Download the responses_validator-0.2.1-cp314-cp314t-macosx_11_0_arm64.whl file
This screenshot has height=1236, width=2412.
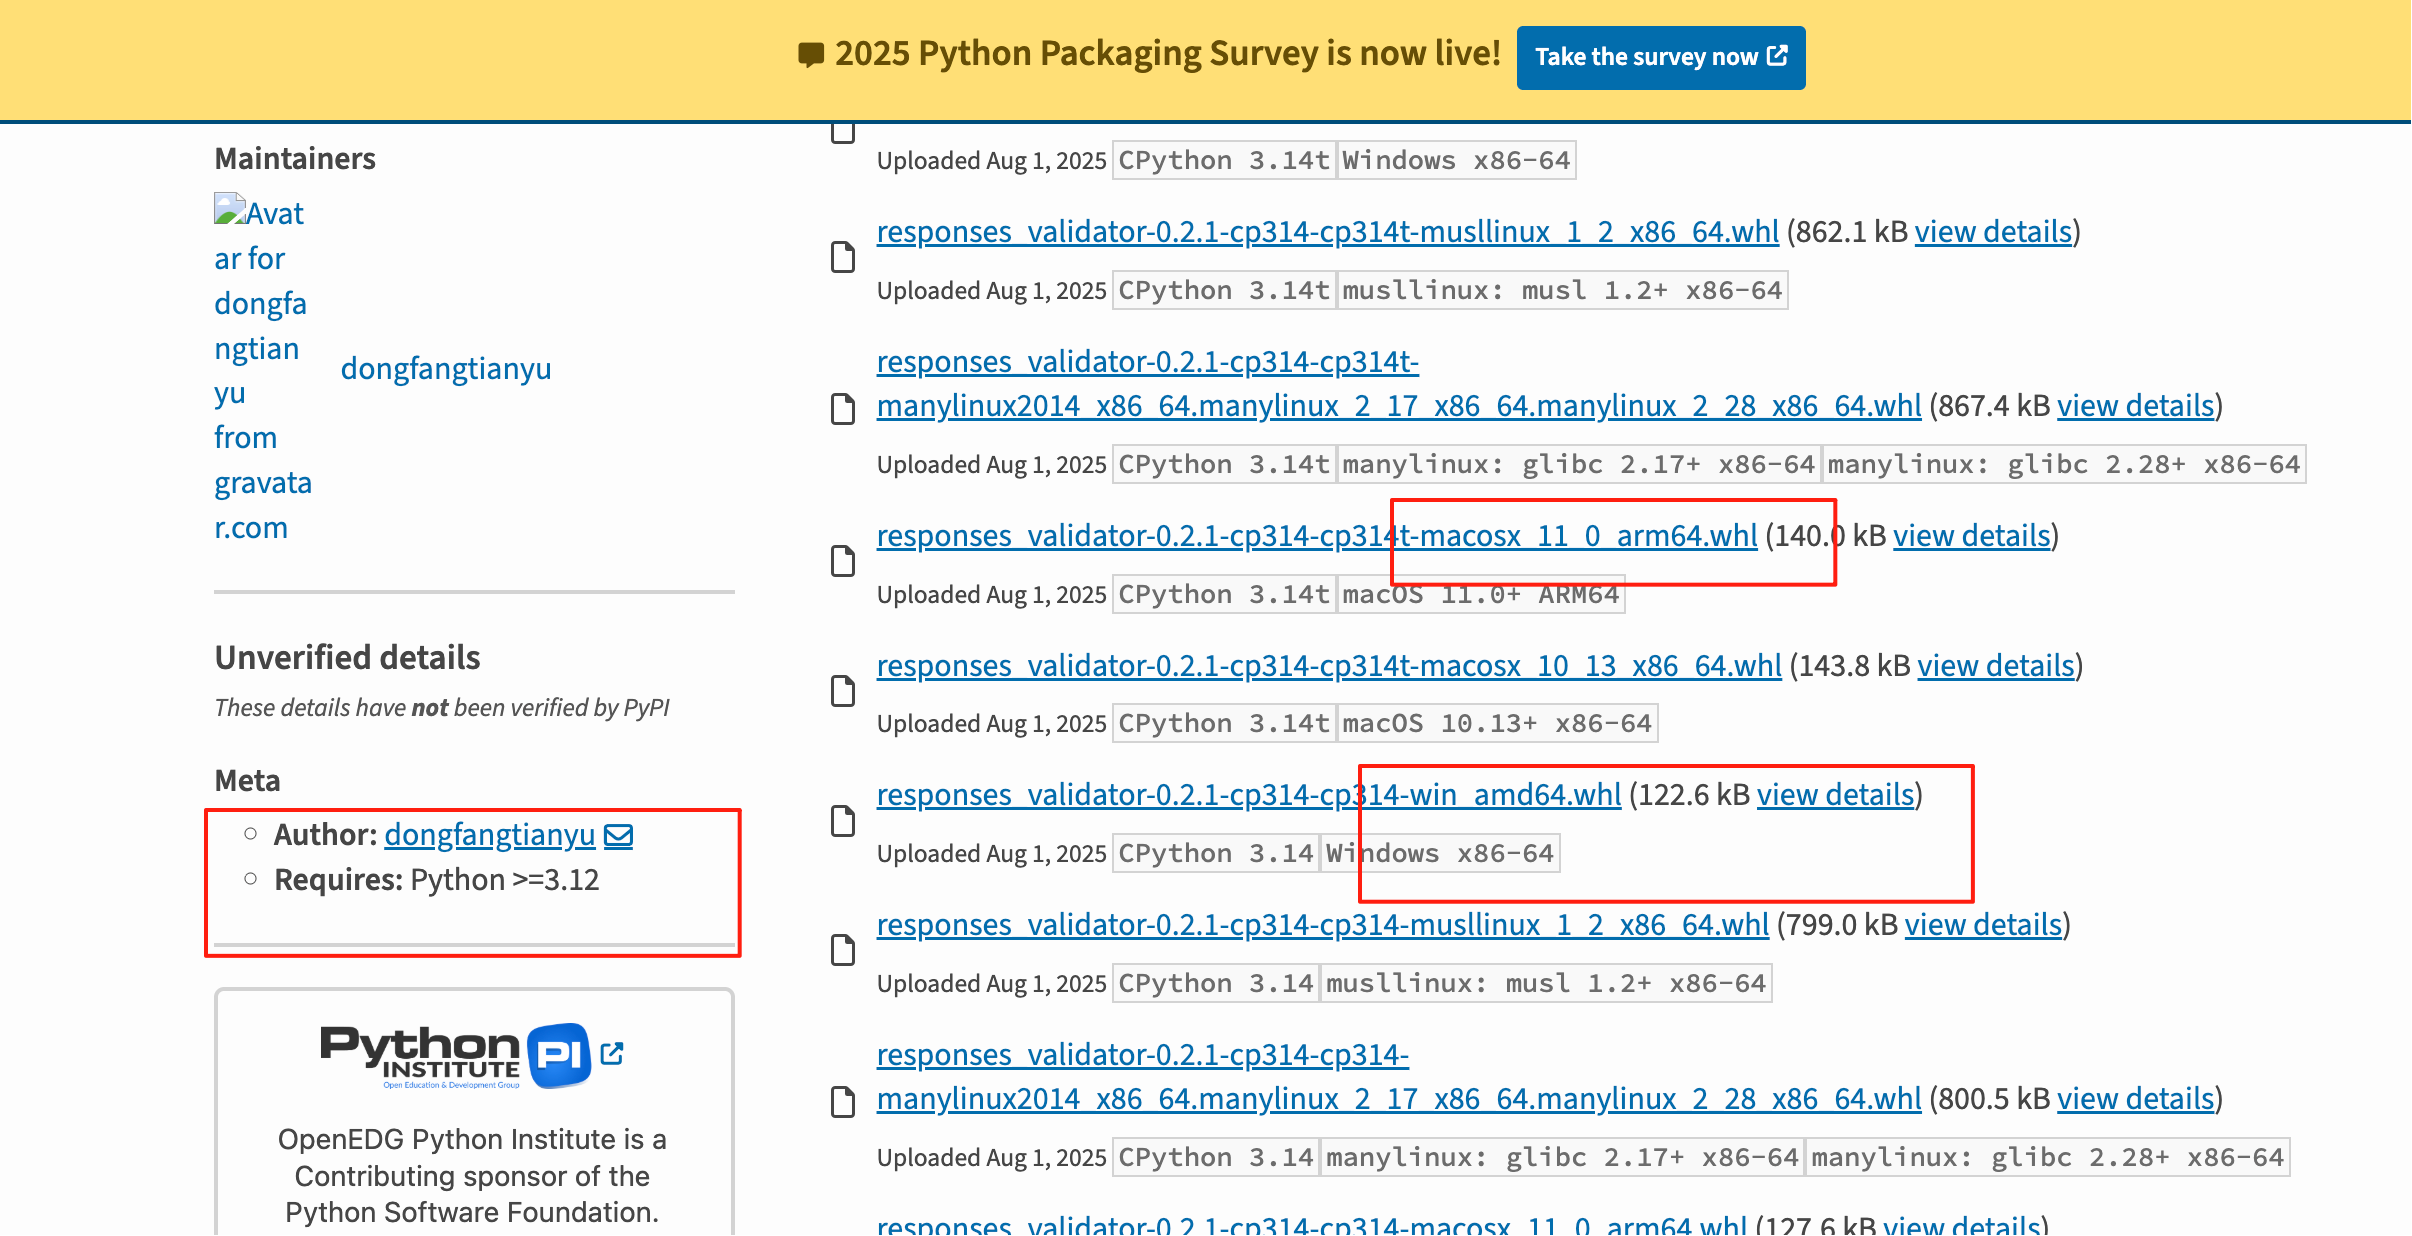(x=1315, y=536)
